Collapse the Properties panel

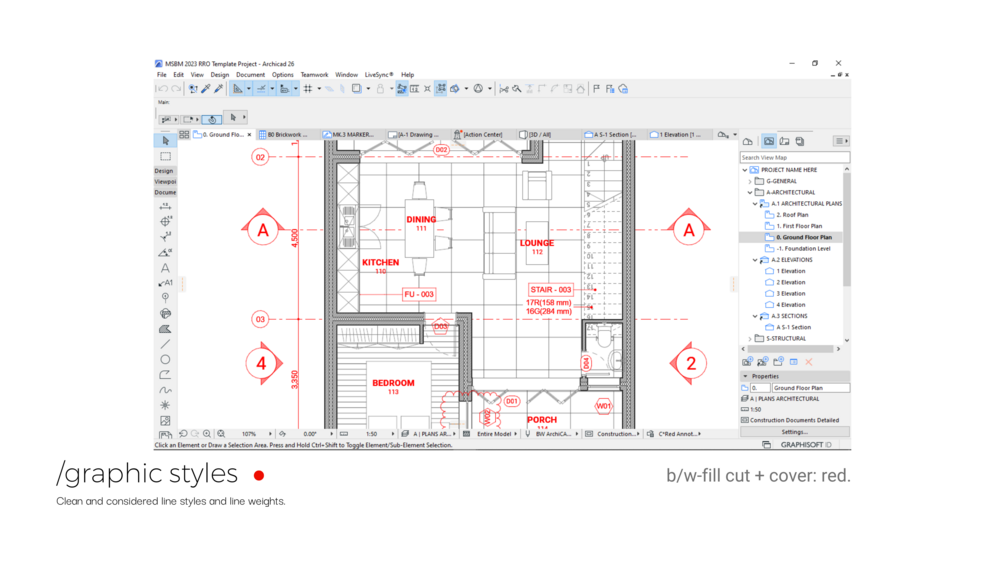point(745,377)
